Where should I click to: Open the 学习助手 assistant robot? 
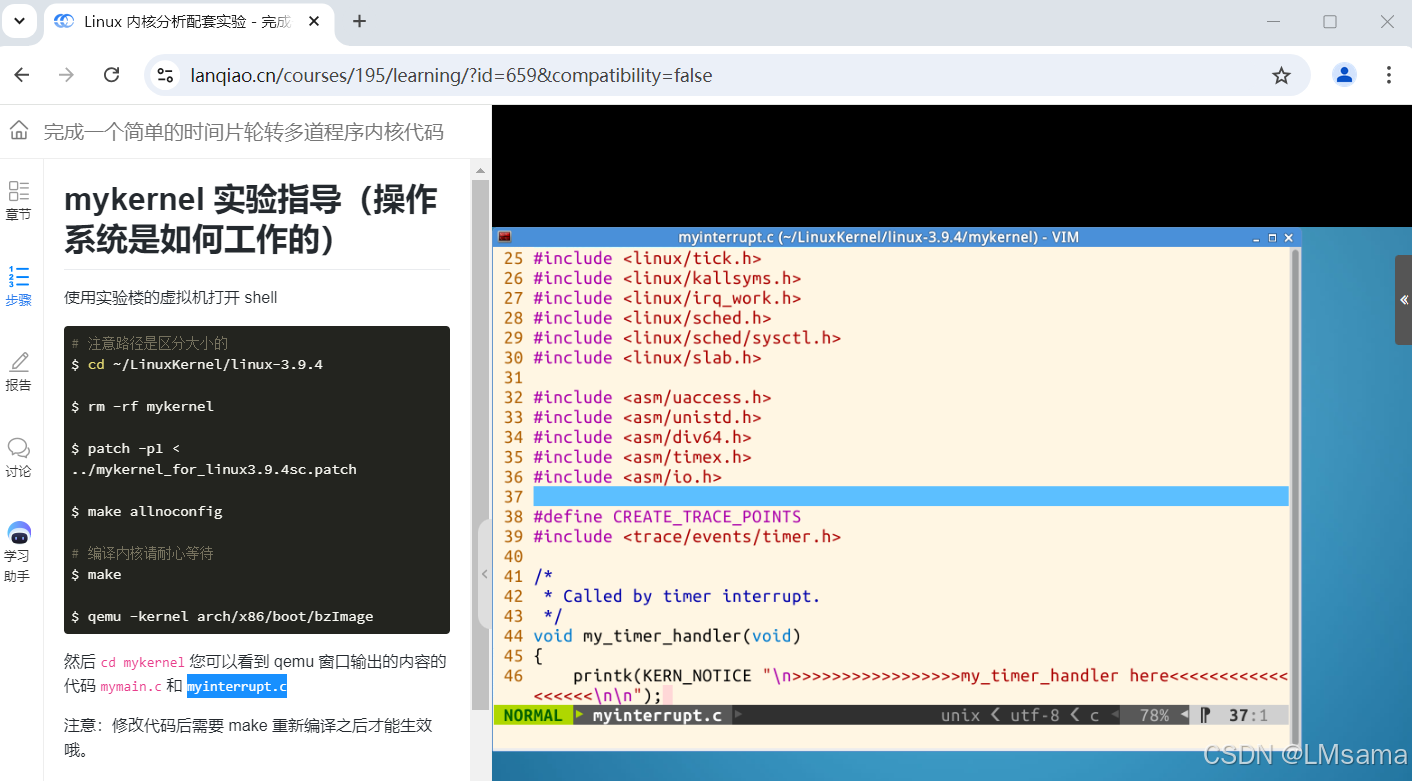18,552
